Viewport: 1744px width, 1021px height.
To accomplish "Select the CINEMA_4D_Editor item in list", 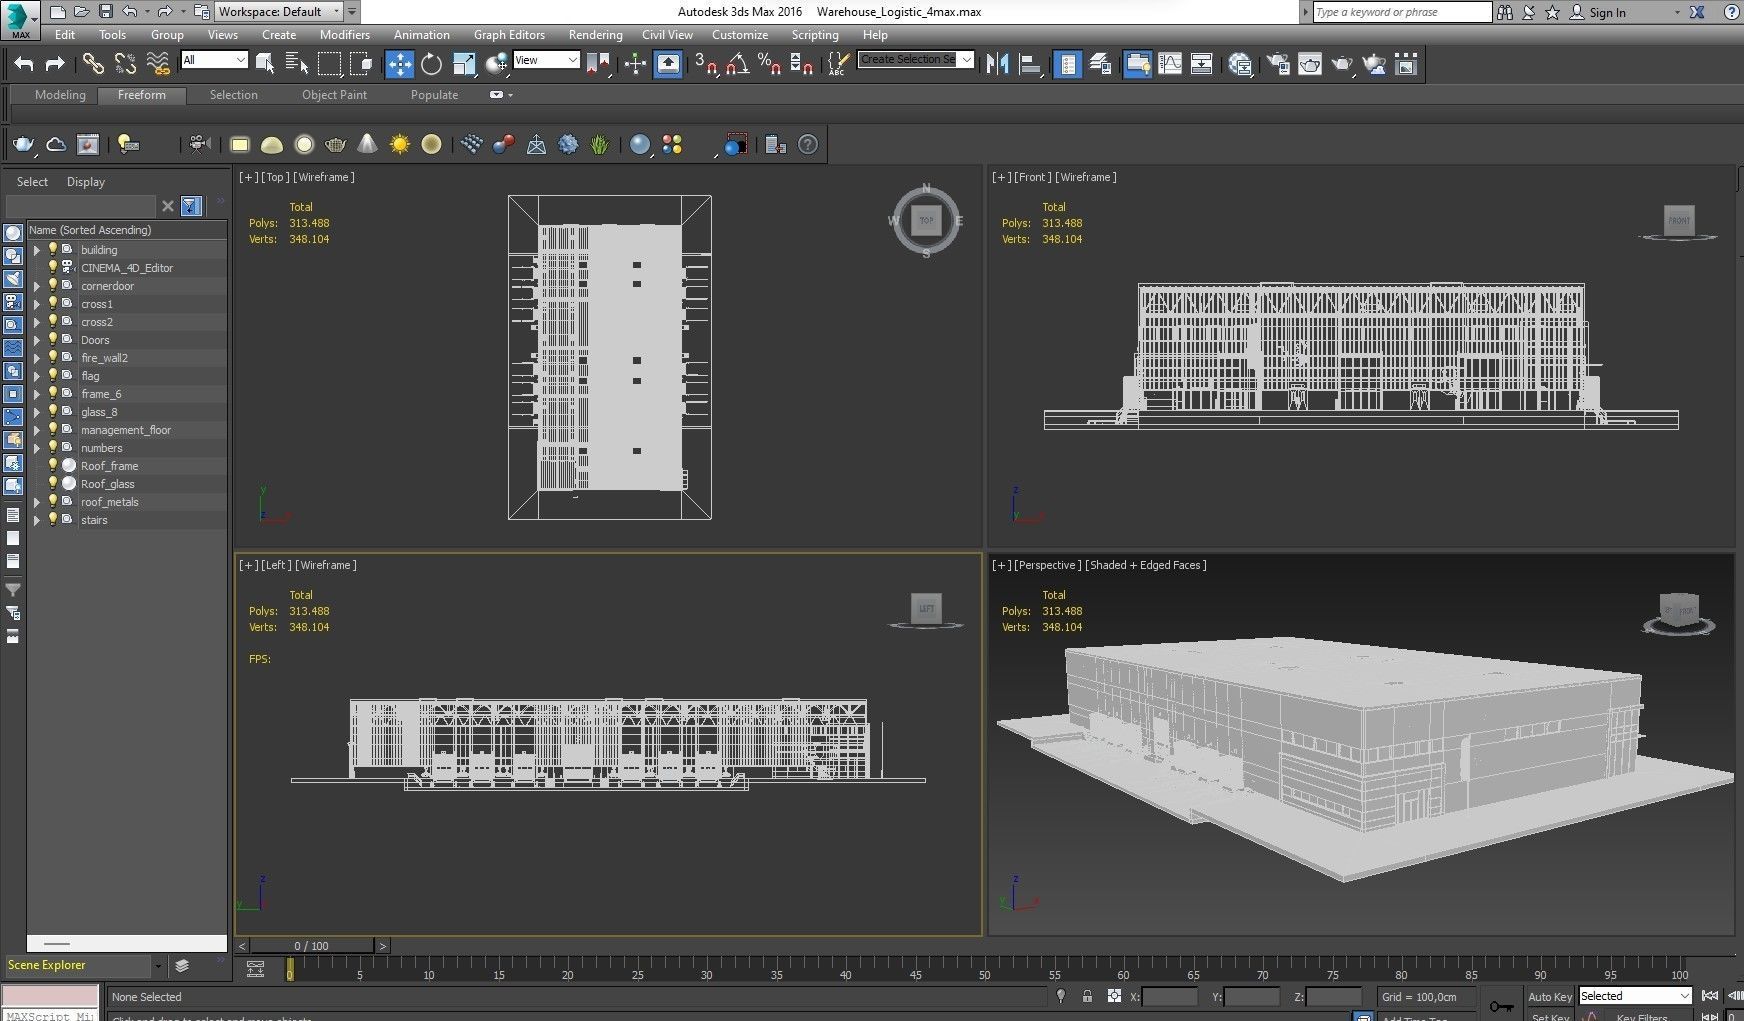I will coord(127,268).
